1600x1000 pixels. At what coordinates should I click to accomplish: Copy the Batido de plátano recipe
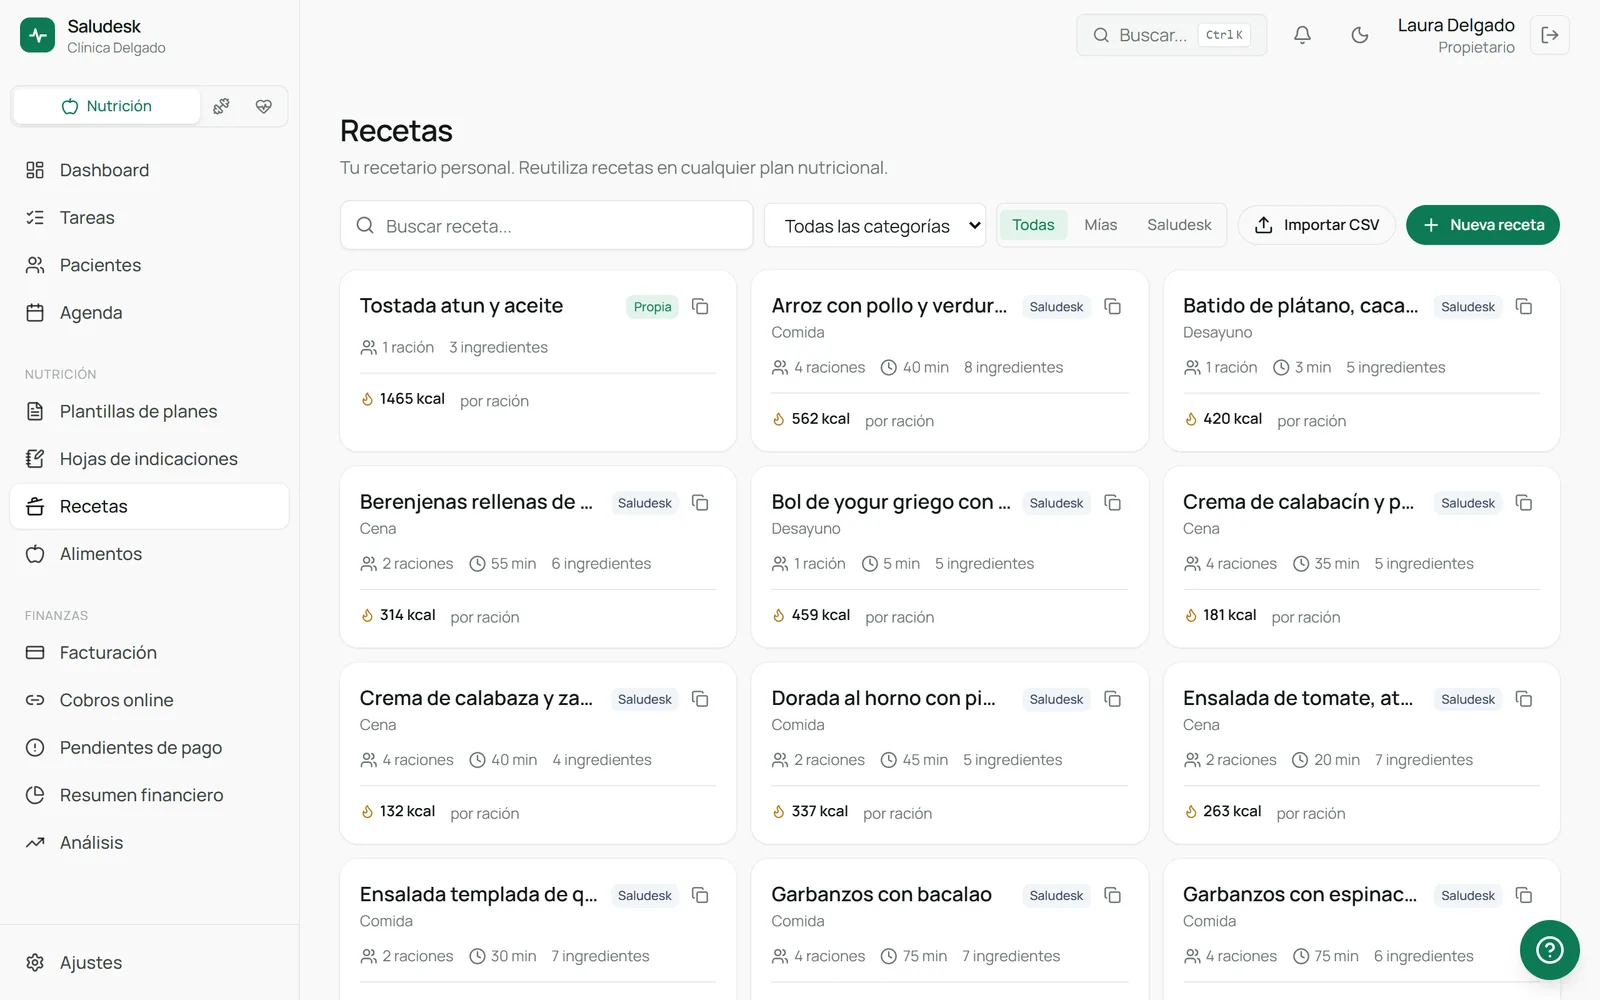tap(1524, 306)
